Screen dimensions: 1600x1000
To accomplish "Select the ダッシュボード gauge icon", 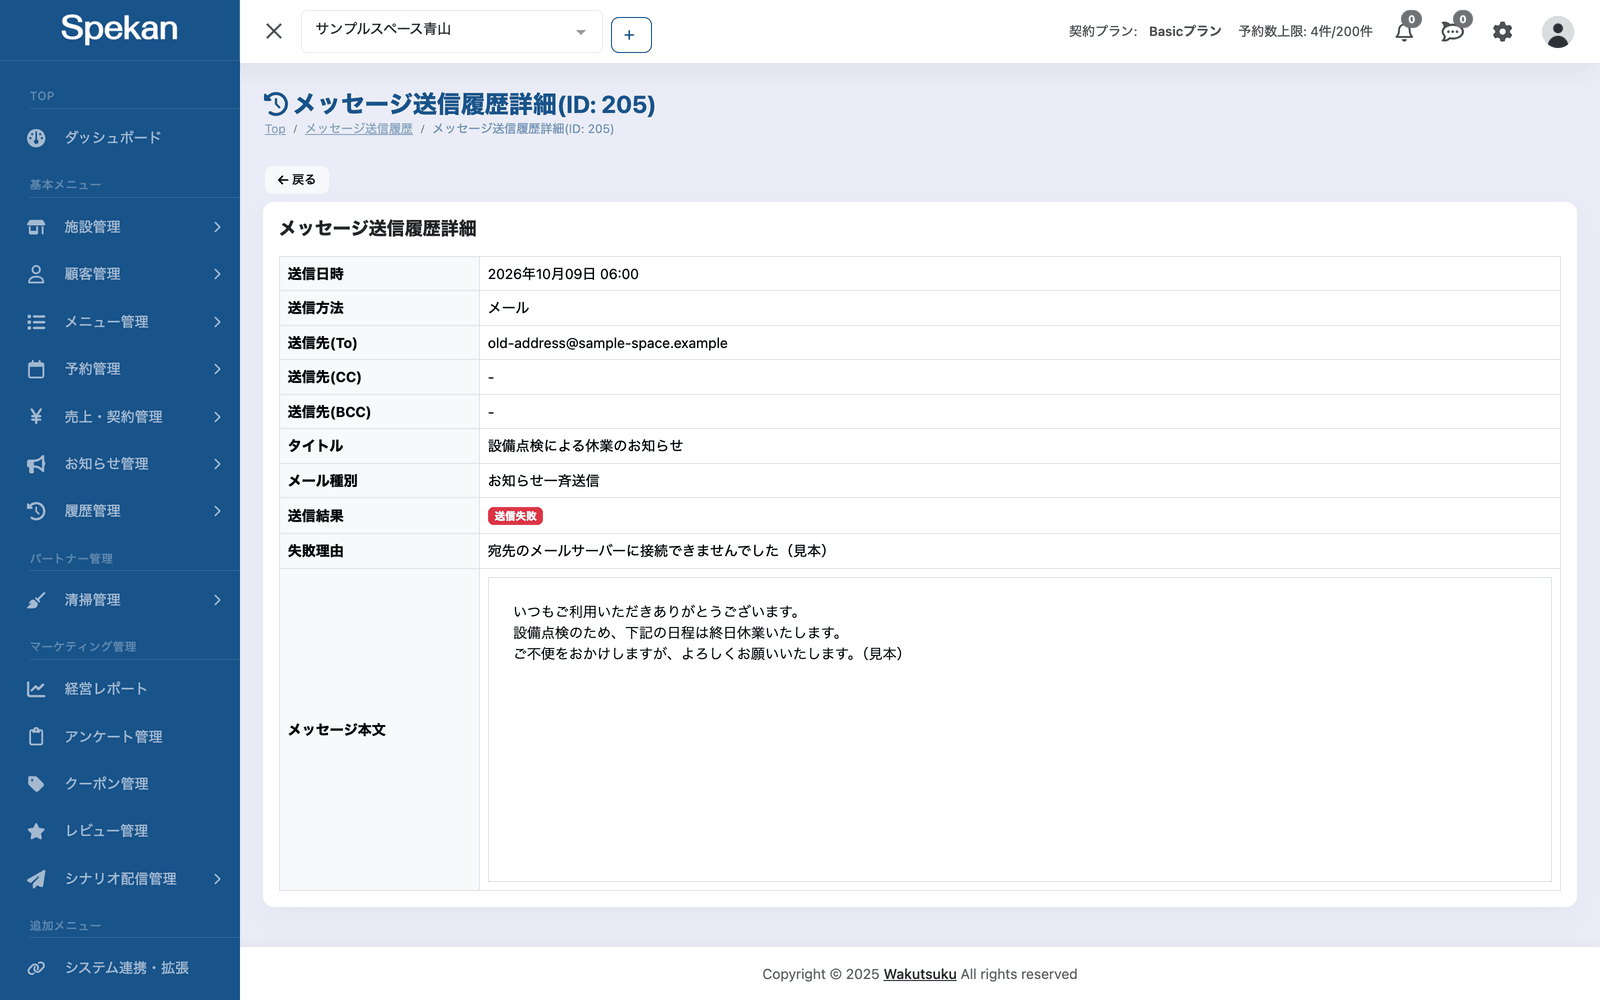I will point(36,138).
